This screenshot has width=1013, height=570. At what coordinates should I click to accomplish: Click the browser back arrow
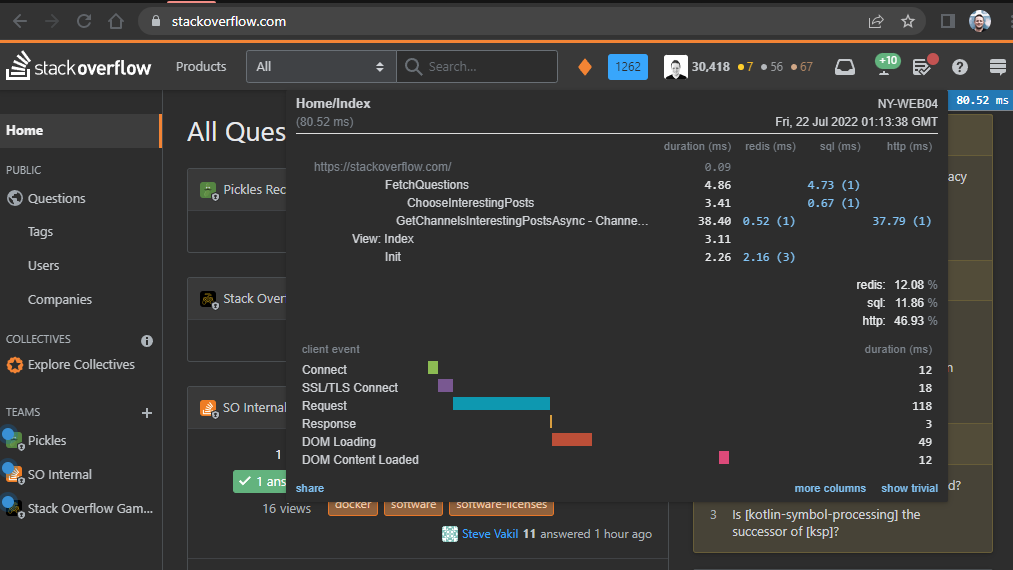20,21
